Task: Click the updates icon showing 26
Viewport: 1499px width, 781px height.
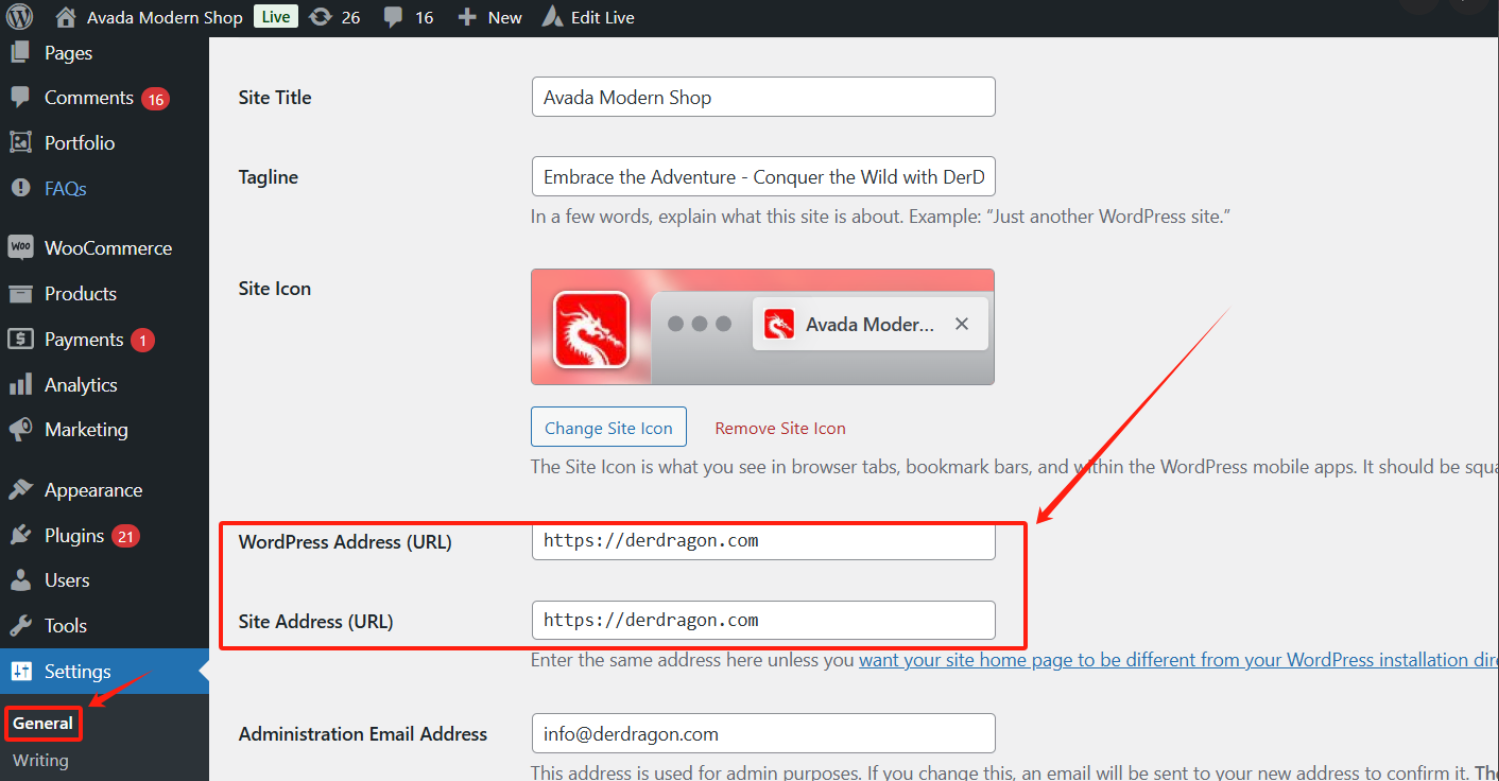Action: 321,17
